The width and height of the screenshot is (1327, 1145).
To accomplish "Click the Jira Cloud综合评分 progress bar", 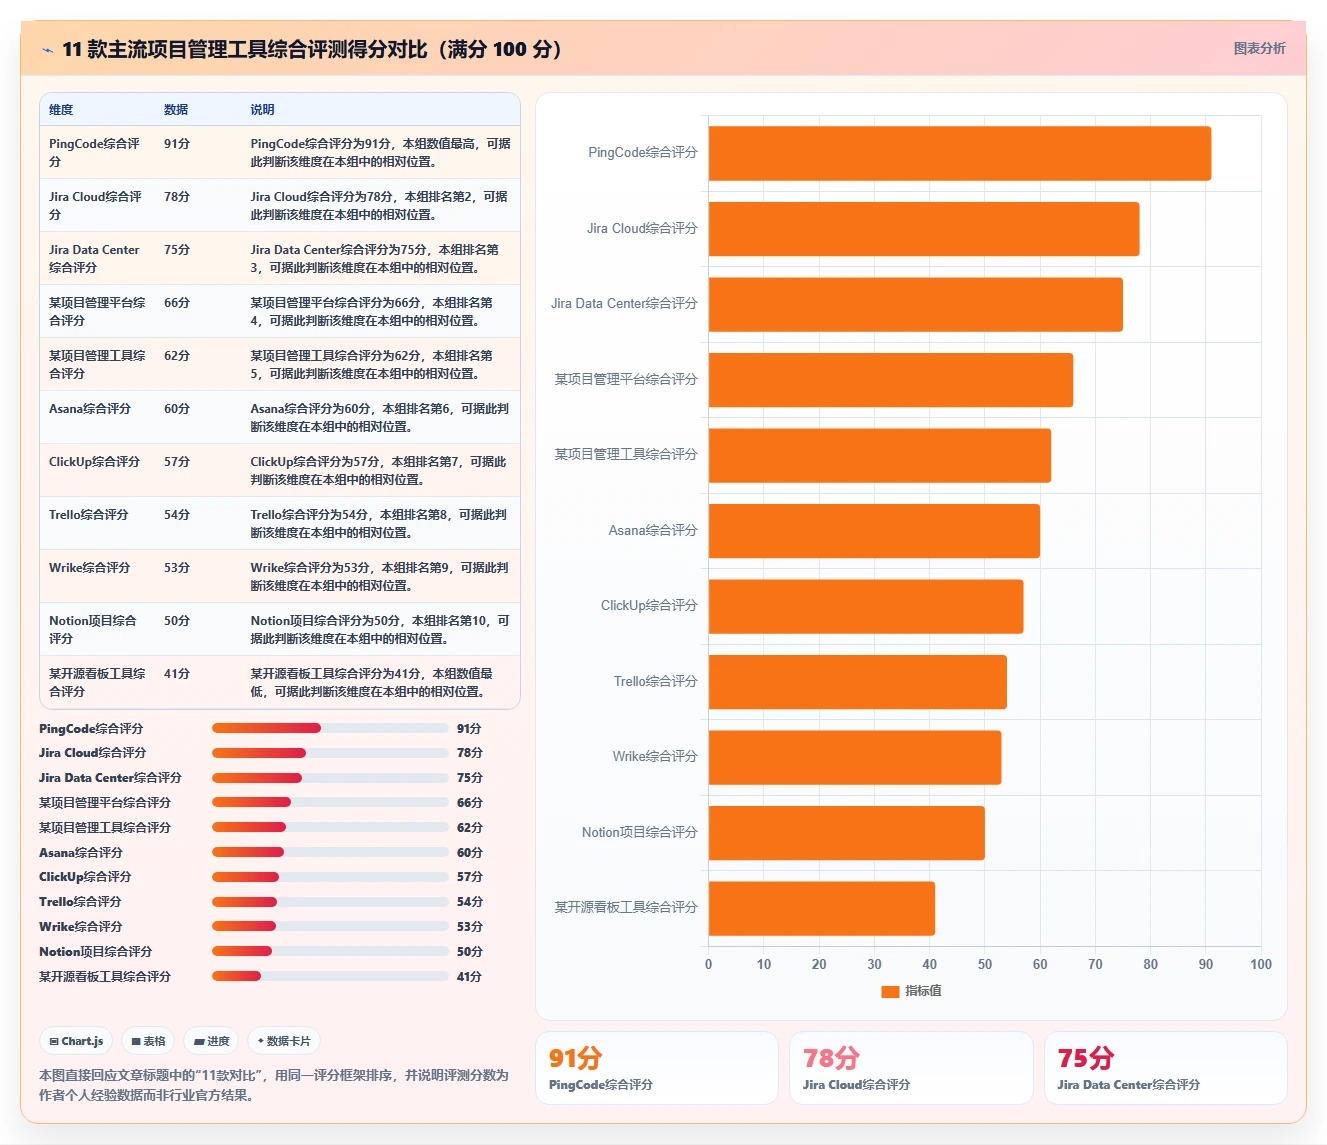I will (x=330, y=753).
